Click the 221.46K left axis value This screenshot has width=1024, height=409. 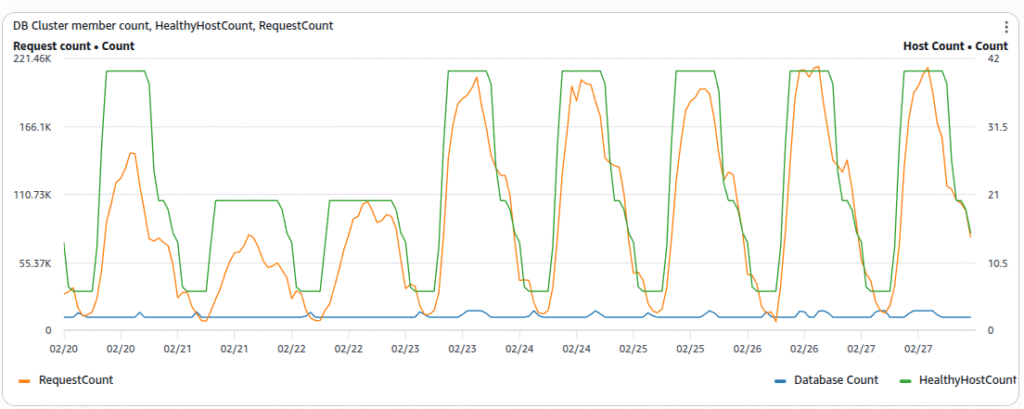[x=33, y=59]
